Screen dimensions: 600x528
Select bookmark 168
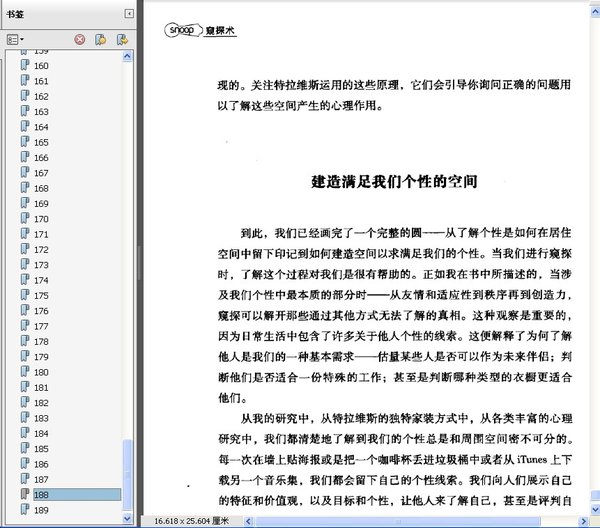pos(41,188)
